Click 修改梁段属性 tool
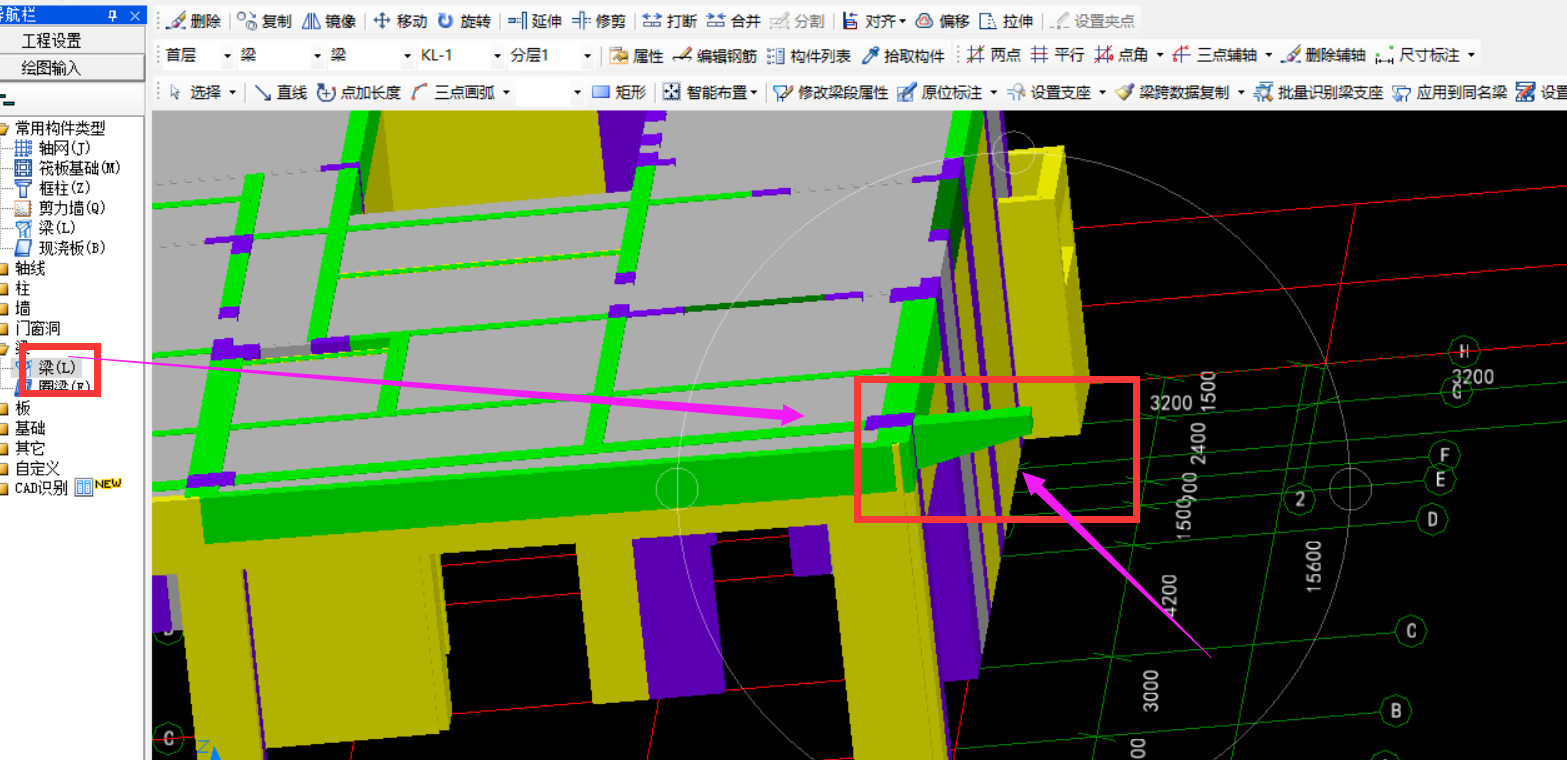The height and width of the screenshot is (760, 1567). (830, 92)
